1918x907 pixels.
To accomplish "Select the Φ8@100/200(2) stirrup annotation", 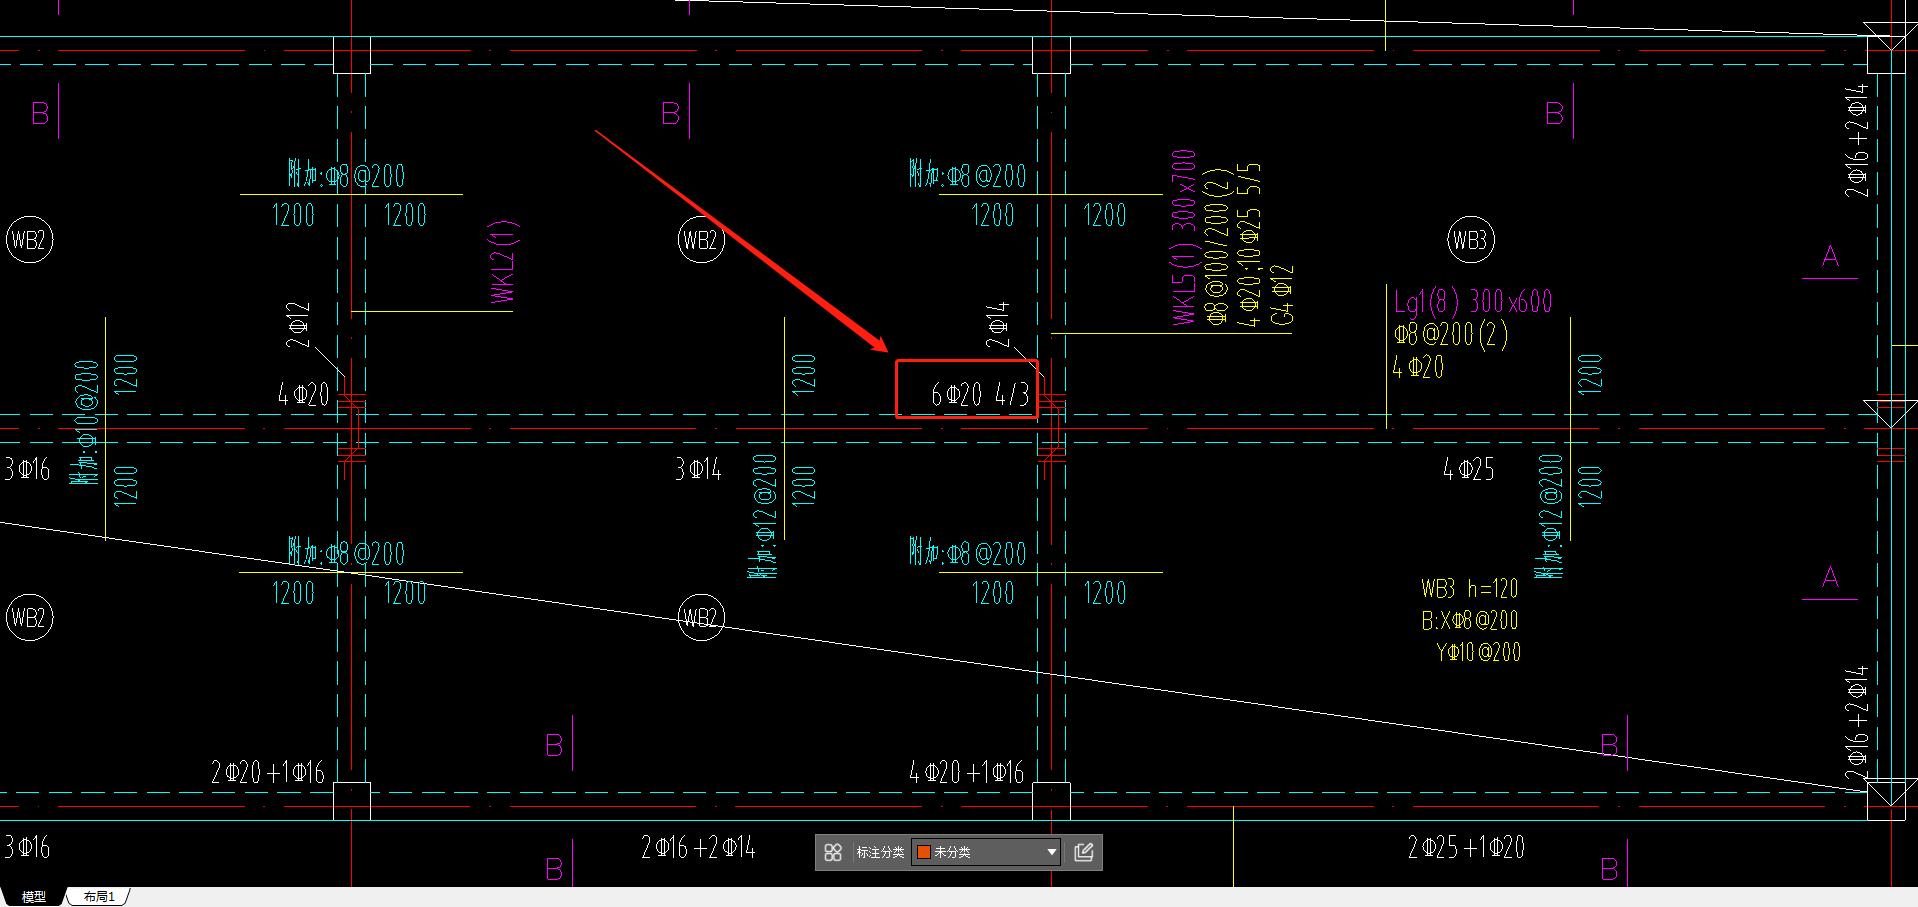I will coord(1217,247).
